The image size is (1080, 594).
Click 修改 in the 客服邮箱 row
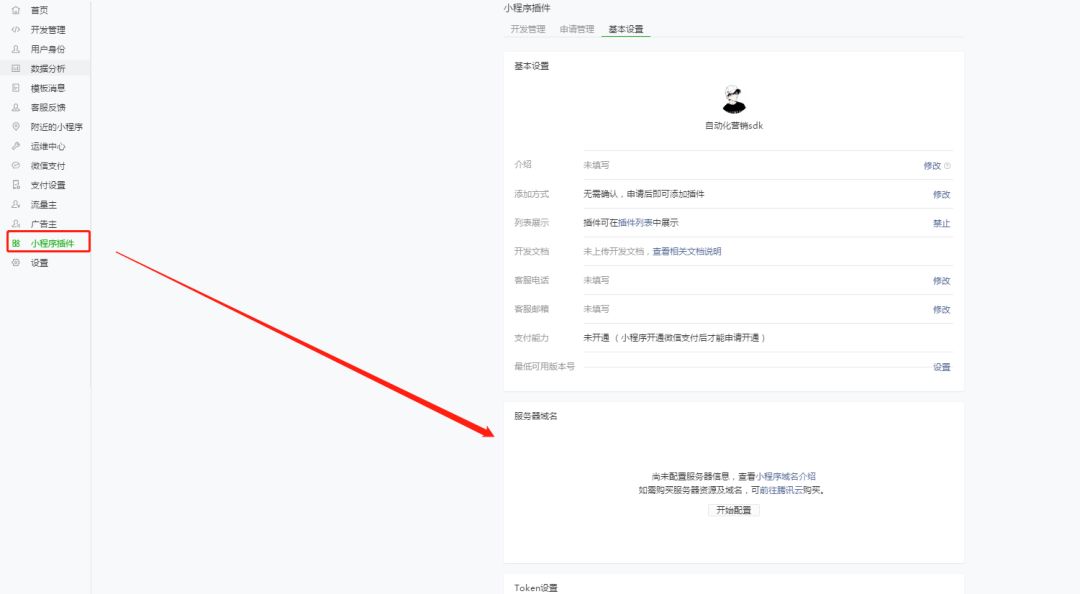tap(942, 309)
